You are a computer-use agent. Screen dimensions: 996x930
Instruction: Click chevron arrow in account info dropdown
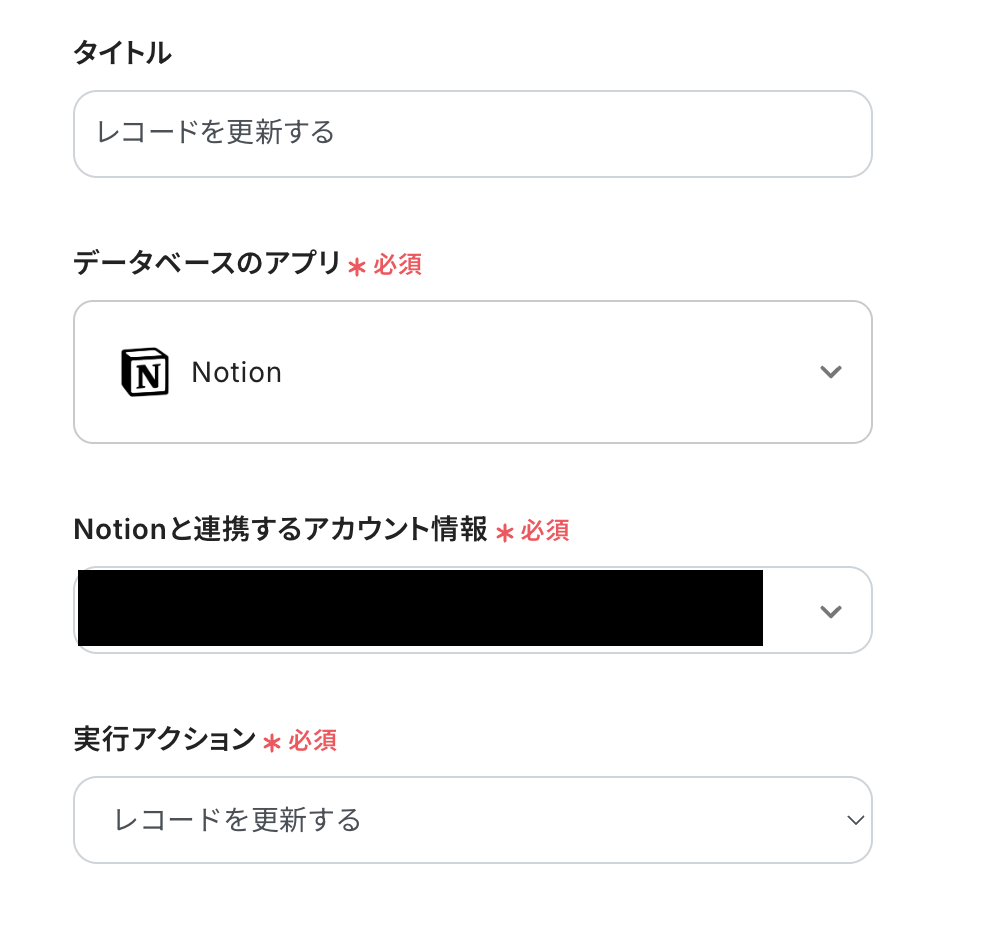click(830, 611)
